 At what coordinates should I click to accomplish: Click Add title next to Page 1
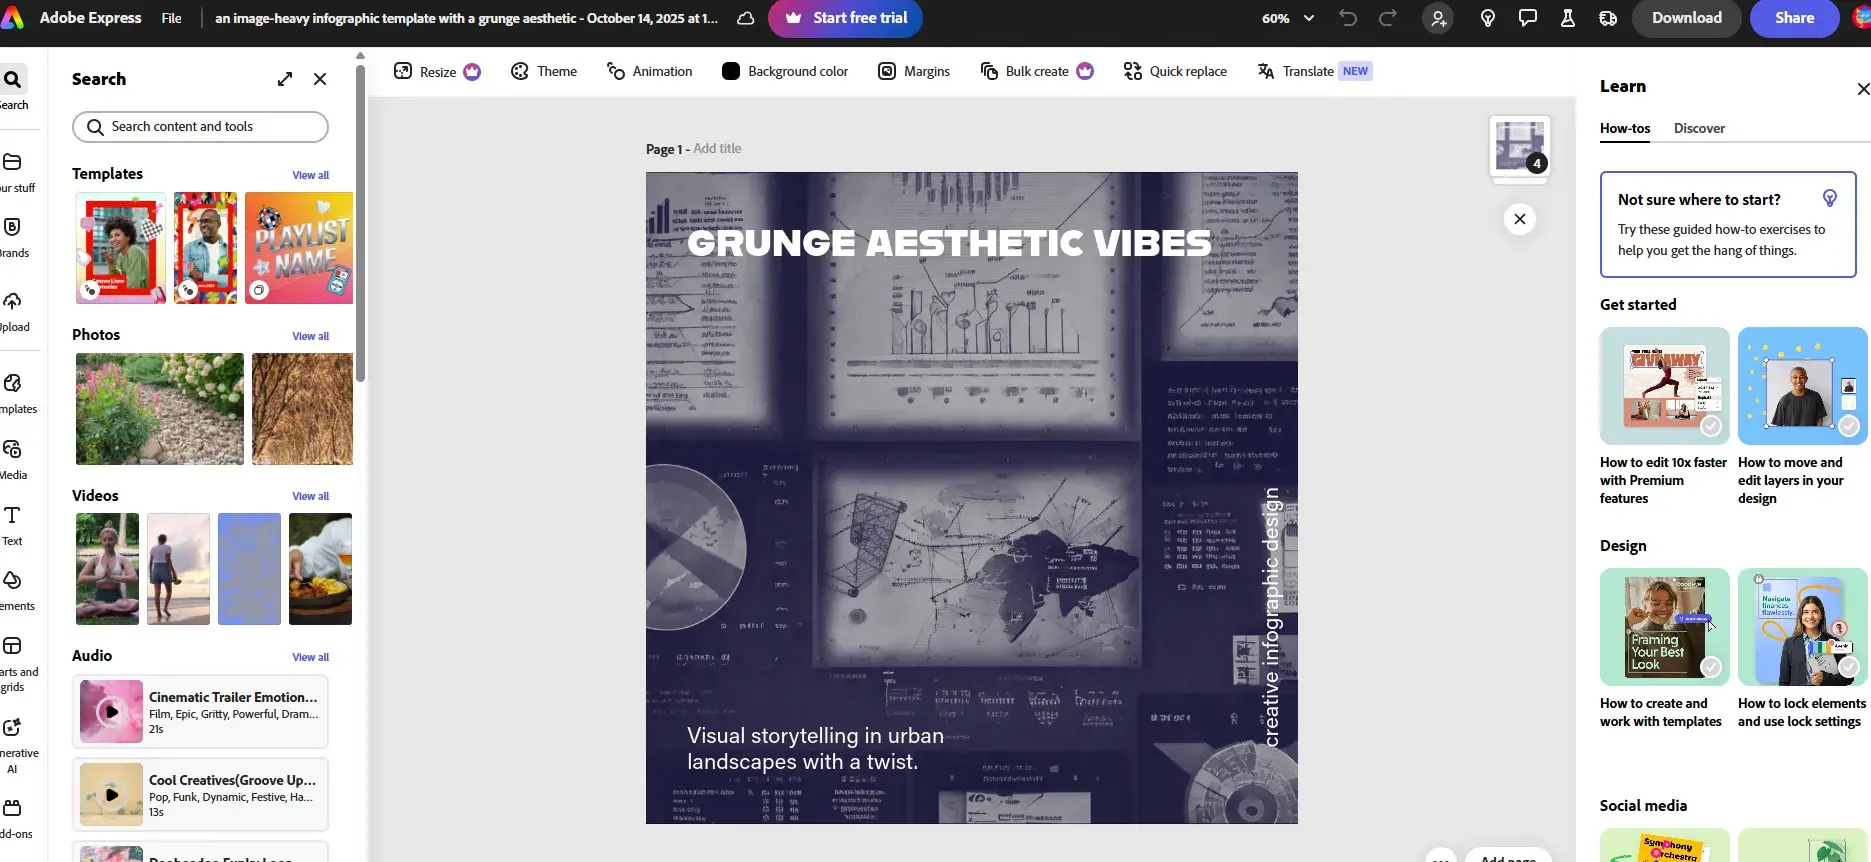(717, 149)
